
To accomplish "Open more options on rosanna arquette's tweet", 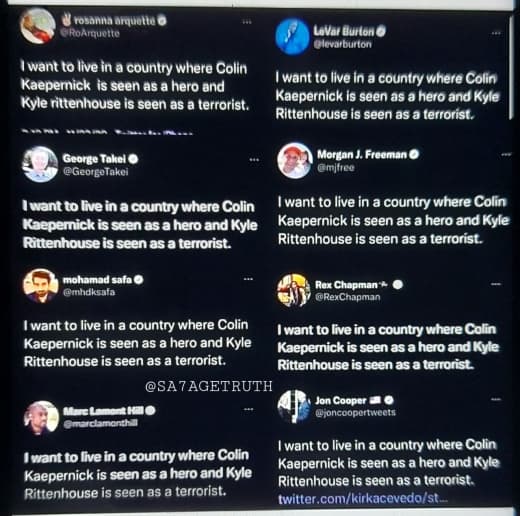I will [x=247, y=22].
